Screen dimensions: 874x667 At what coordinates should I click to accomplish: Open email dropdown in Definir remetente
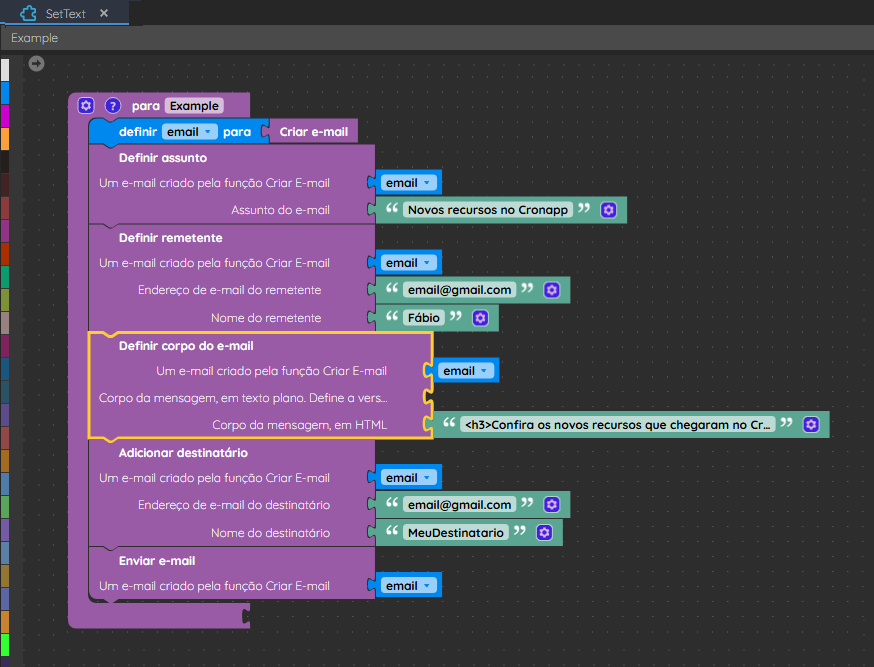pos(409,262)
